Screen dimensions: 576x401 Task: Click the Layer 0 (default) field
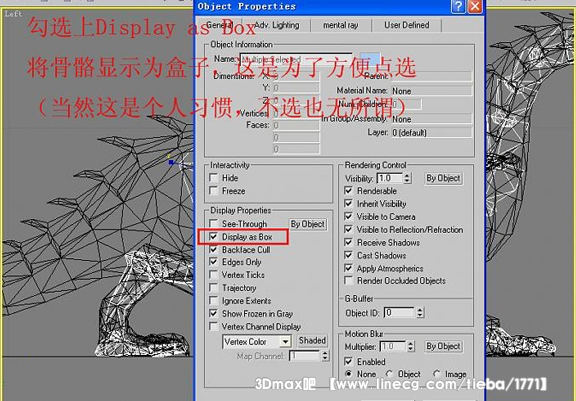pos(431,132)
